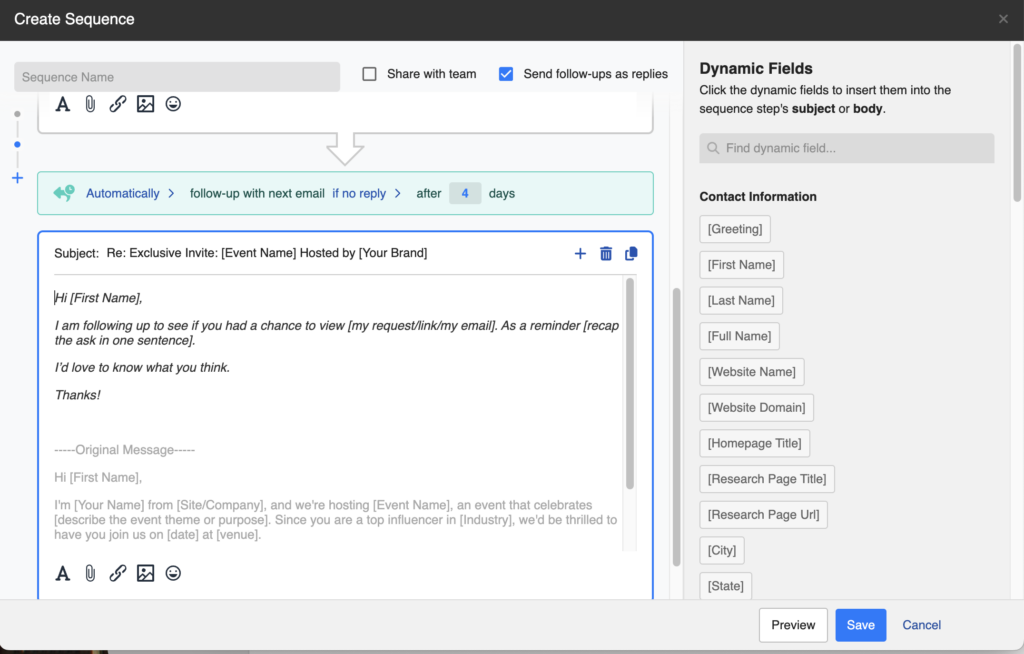Click the blue step indicator dot on the left
1024x654 pixels.
tap(17, 145)
